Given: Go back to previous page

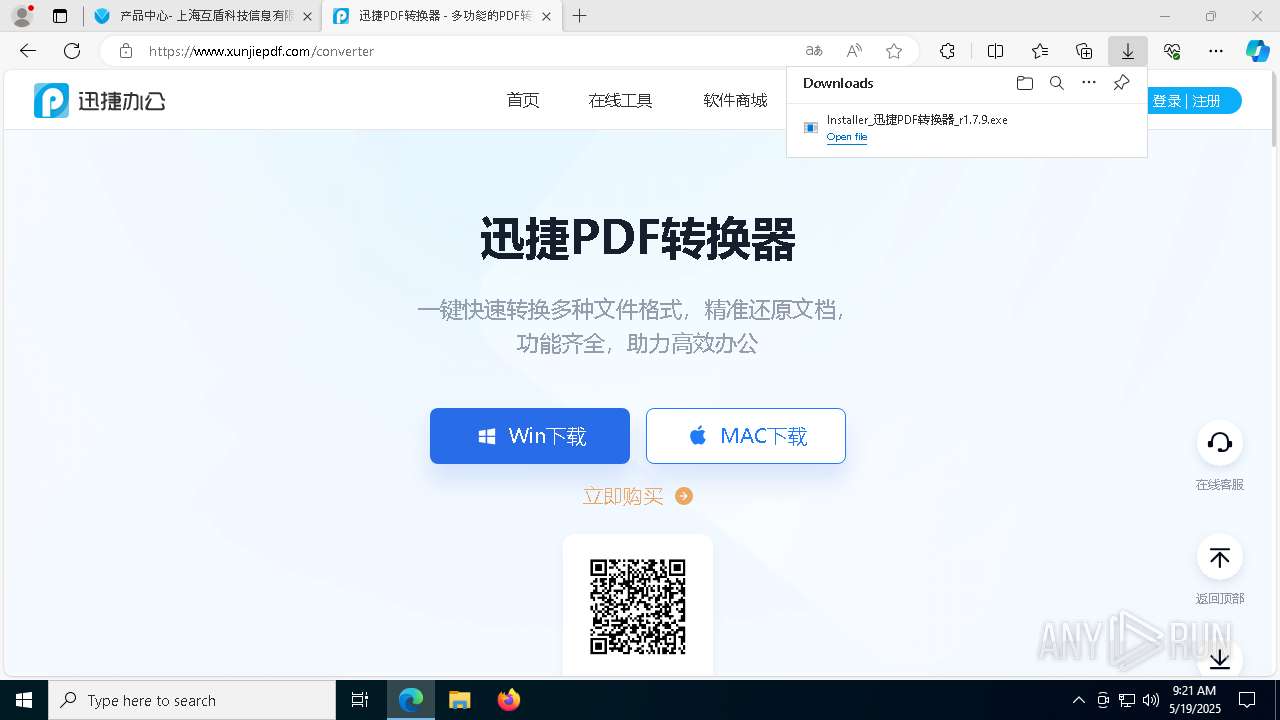Looking at the screenshot, I should (x=28, y=51).
